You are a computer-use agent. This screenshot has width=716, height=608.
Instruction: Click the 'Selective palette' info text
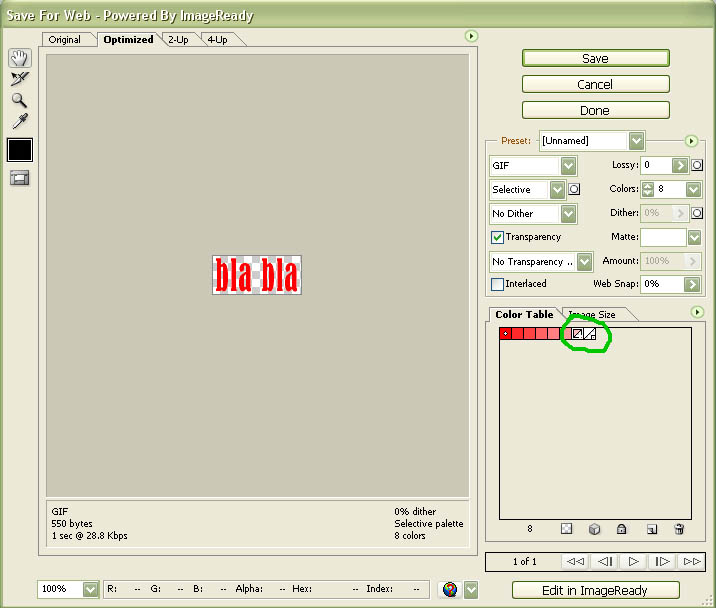tap(429, 523)
